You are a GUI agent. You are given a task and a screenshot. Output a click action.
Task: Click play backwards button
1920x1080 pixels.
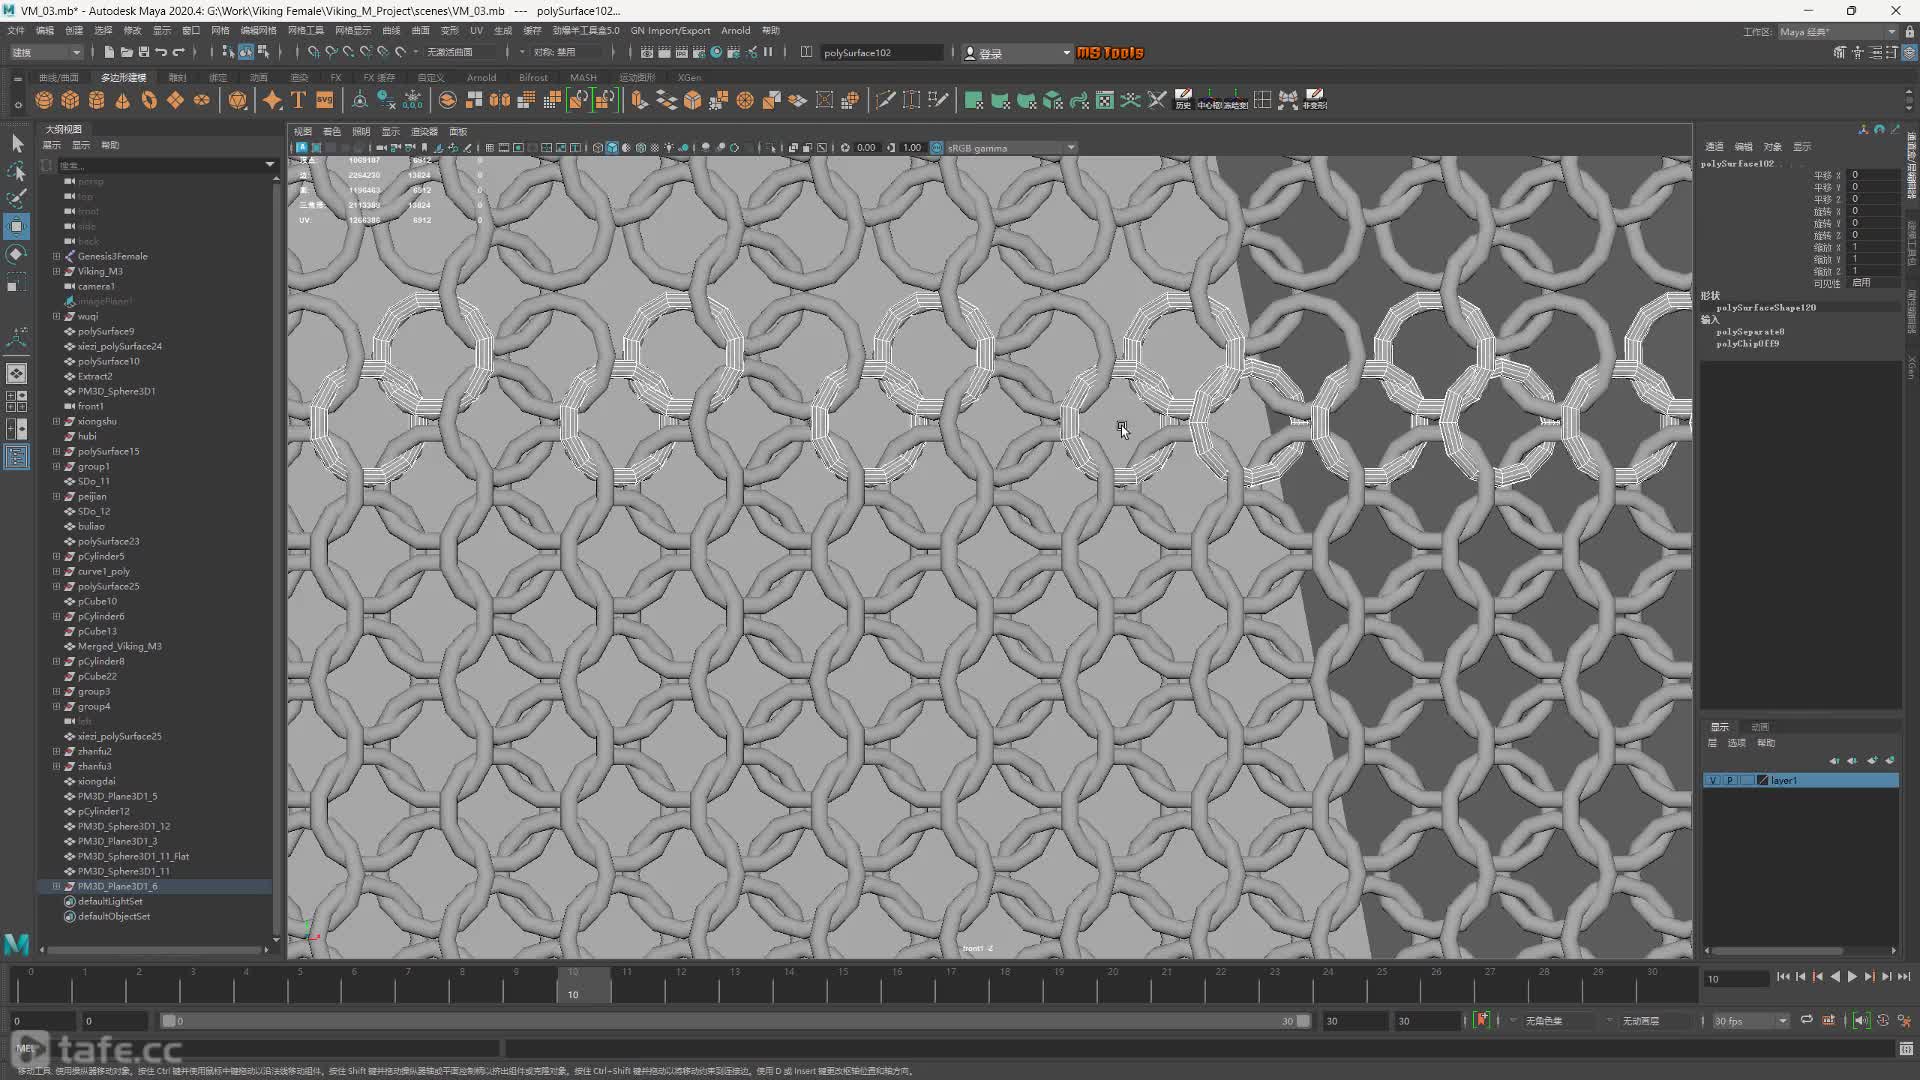tap(1835, 977)
